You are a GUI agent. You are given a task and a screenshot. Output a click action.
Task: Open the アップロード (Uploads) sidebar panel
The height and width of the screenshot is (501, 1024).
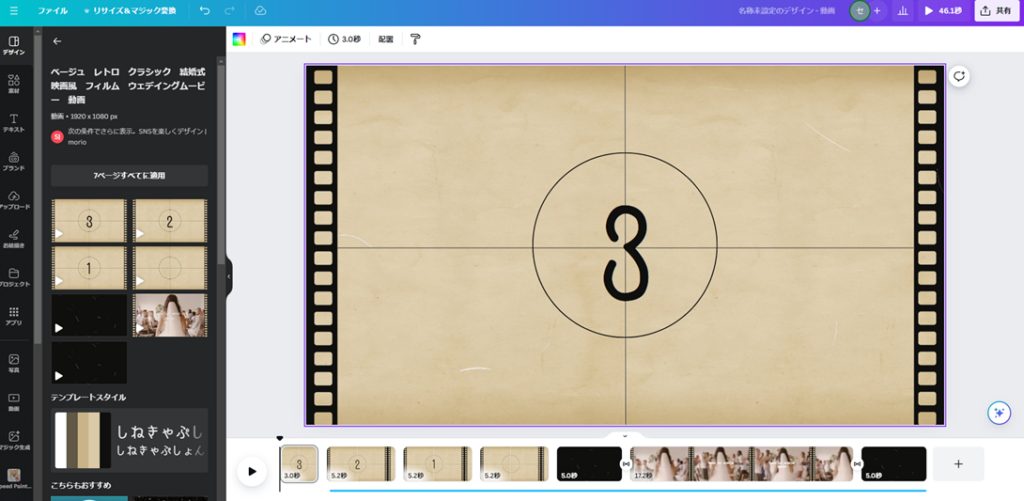14,200
